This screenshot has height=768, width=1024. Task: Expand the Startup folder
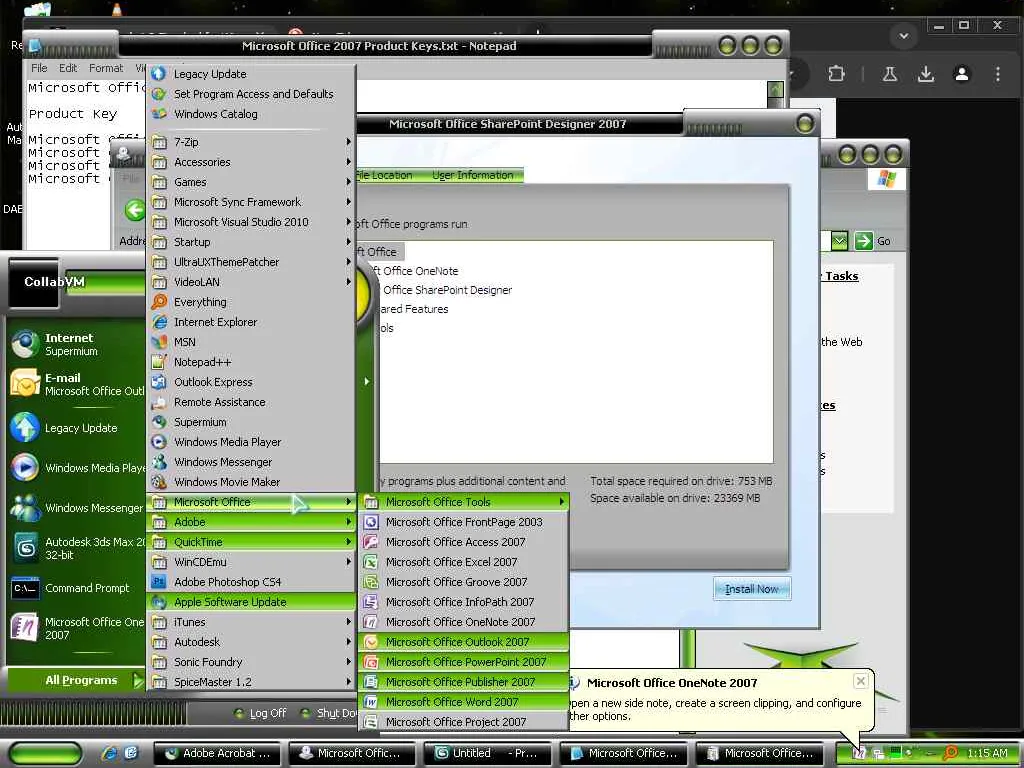pos(251,242)
